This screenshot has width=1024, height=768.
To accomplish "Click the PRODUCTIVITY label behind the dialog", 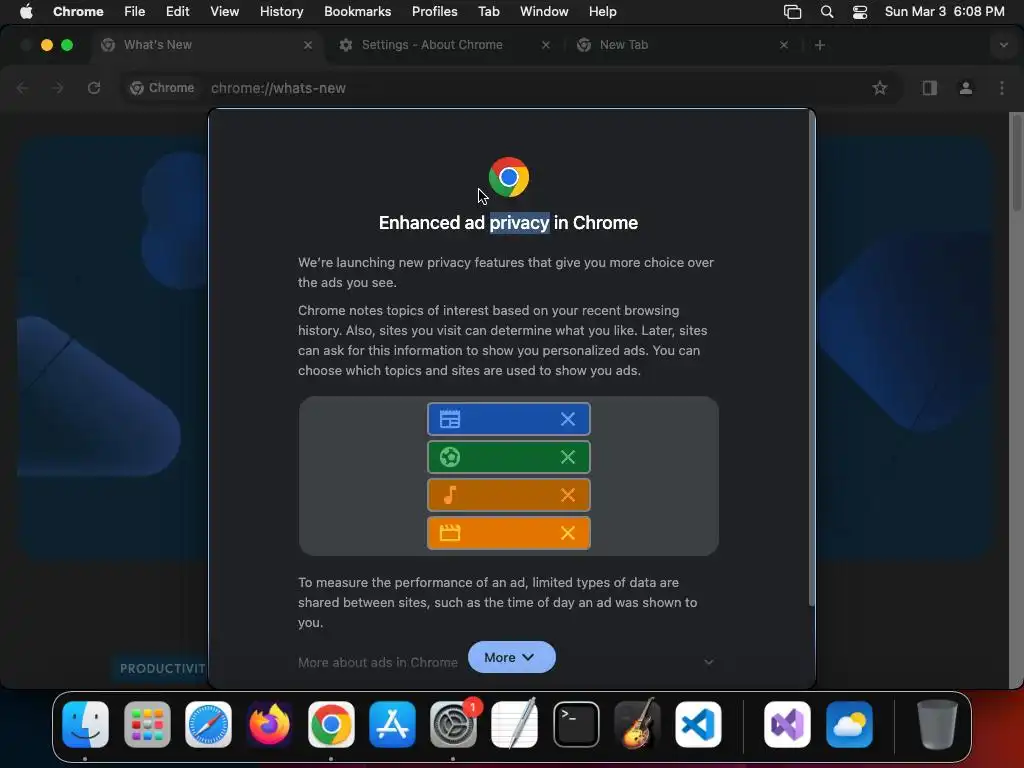I will point(163,669).
